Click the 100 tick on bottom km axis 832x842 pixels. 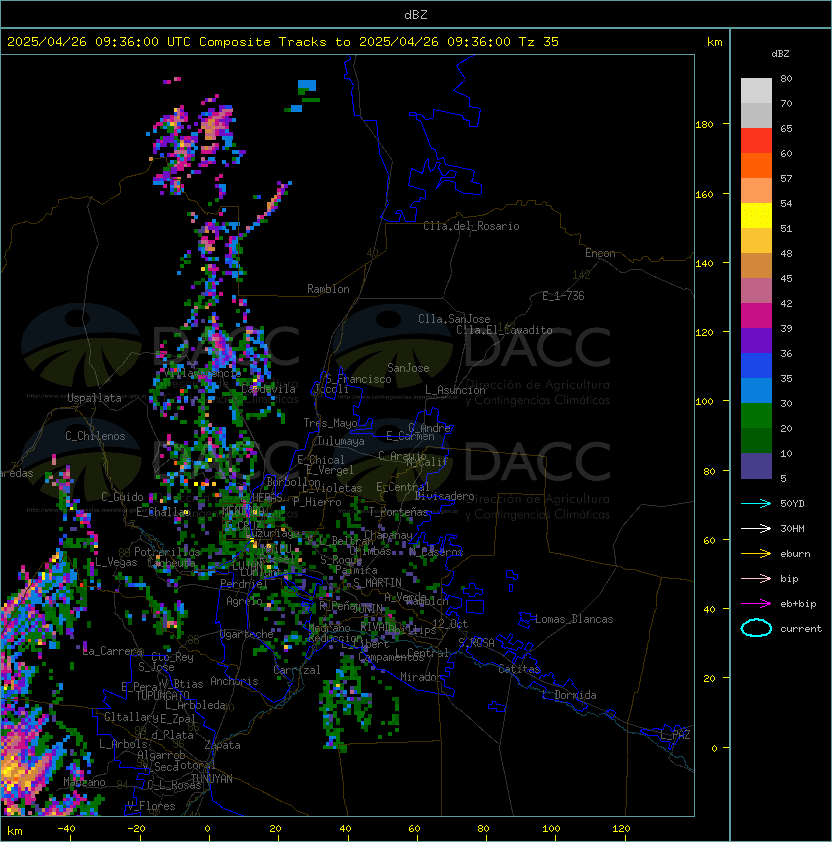click(552, 829)
